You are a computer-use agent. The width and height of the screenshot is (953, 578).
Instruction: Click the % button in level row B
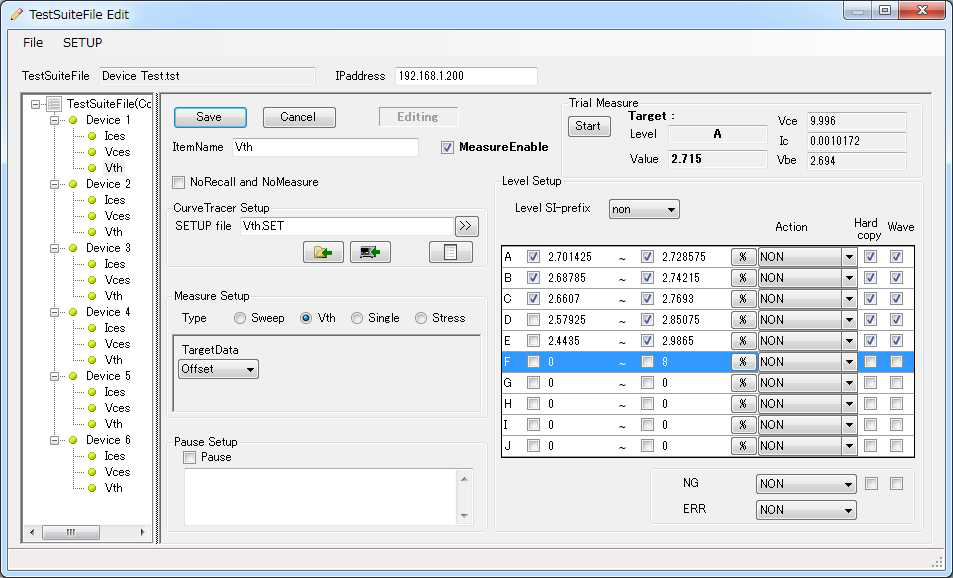point(743,278)
